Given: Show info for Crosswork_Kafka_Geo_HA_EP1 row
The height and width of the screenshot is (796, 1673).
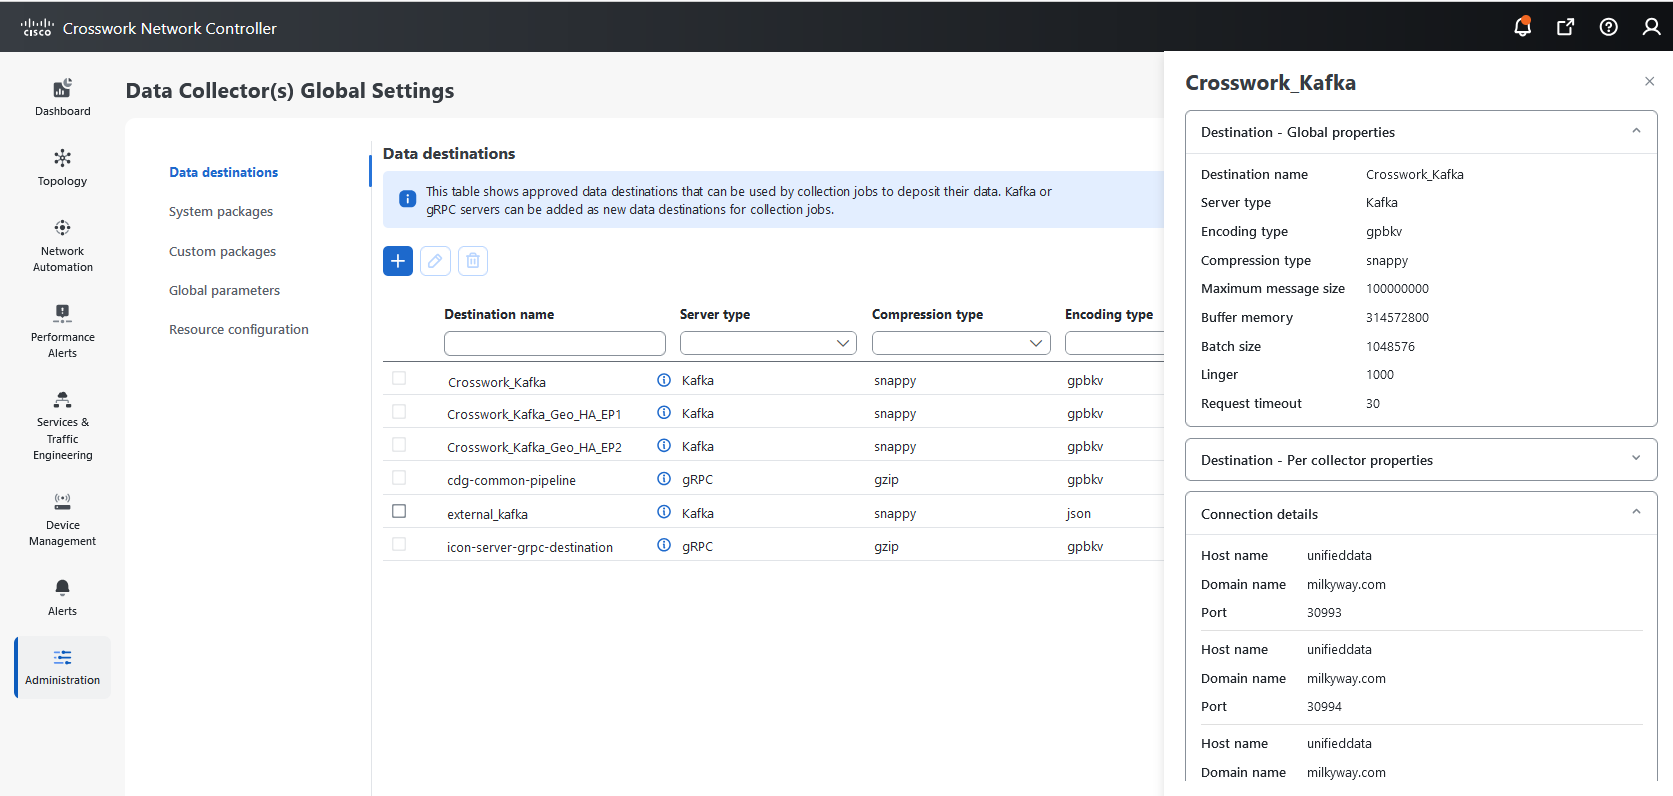Looking at the screenshot, I should (664, 412).
